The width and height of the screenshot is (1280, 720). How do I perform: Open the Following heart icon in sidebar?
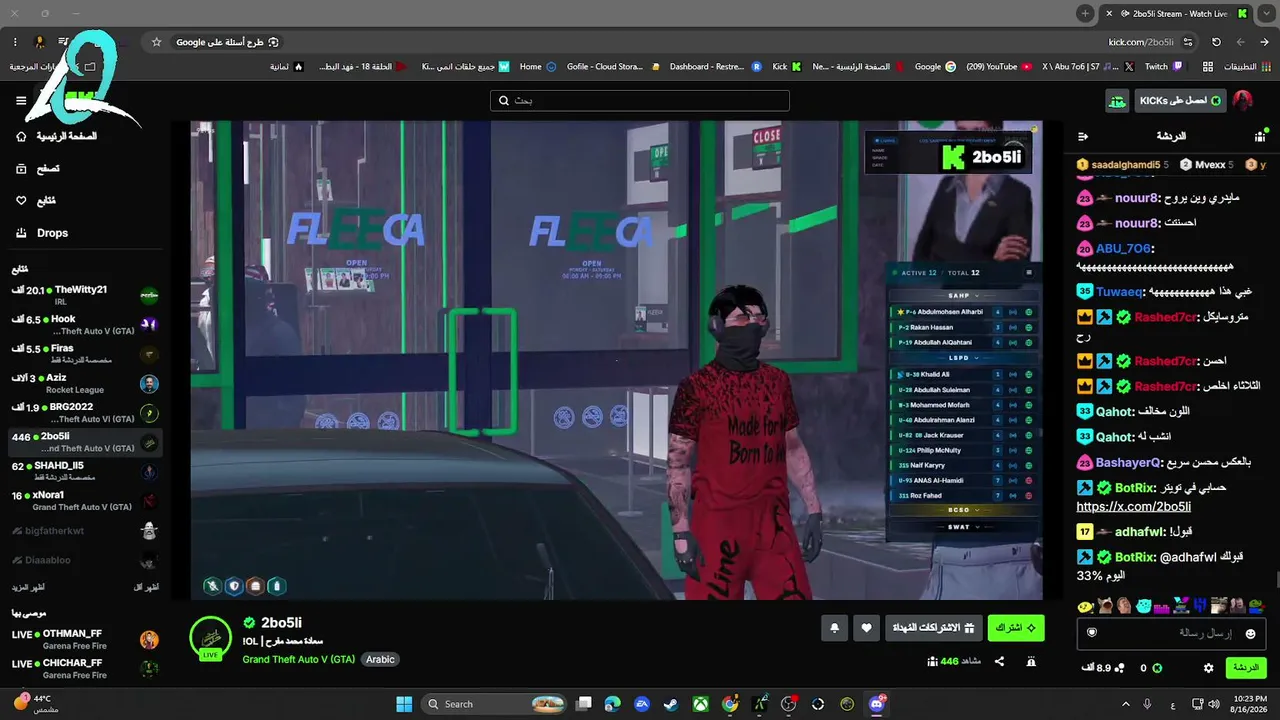21,201
